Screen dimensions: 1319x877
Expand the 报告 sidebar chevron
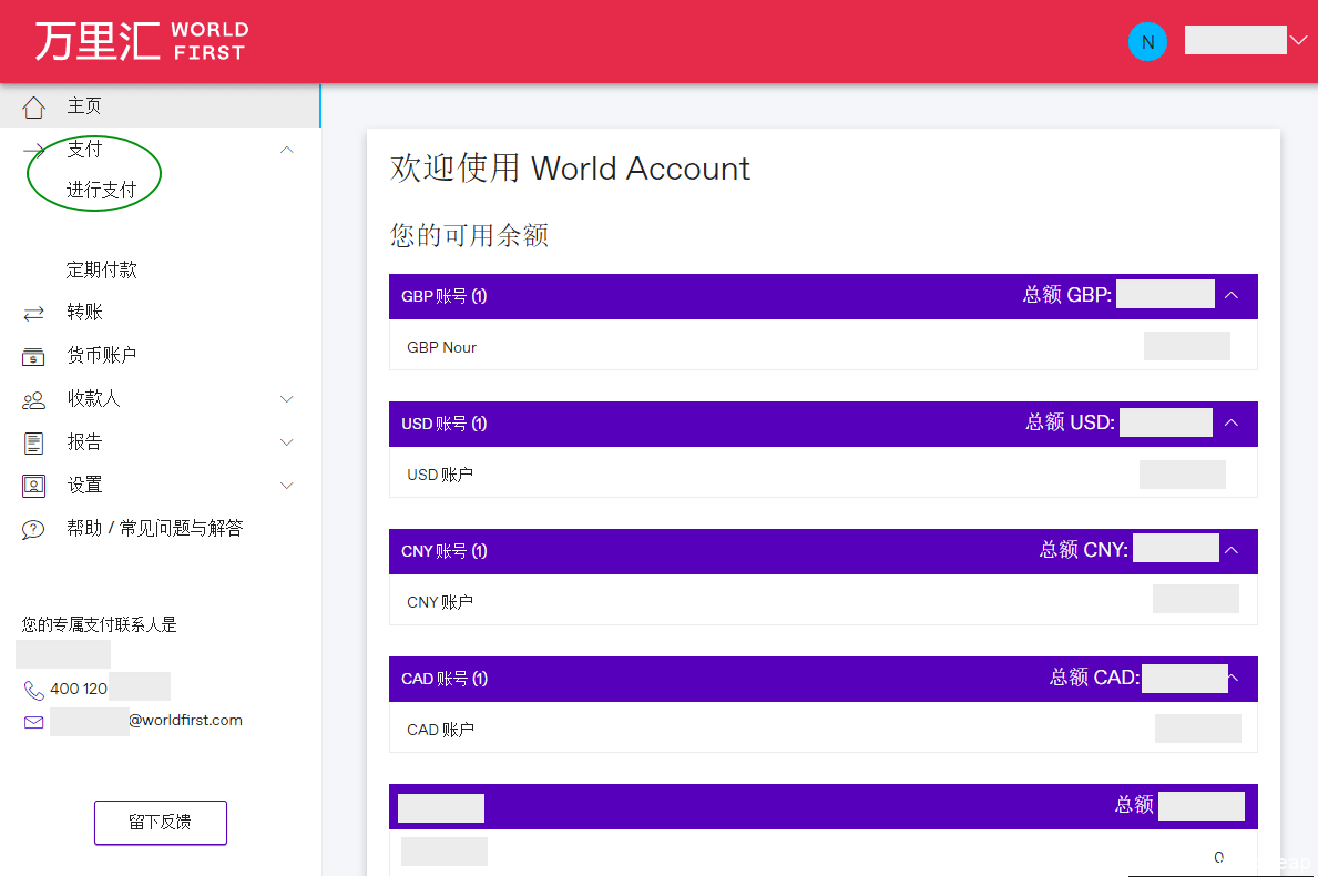coord(287,442)
